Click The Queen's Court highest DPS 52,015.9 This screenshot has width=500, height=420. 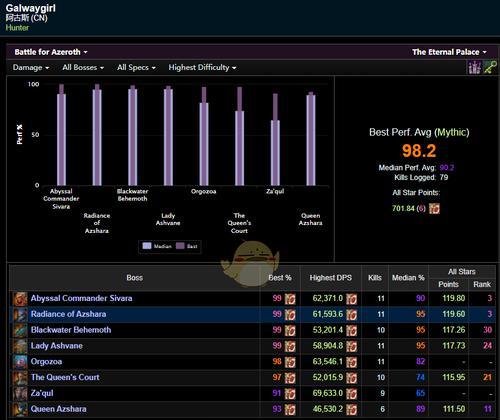point(328,377)
